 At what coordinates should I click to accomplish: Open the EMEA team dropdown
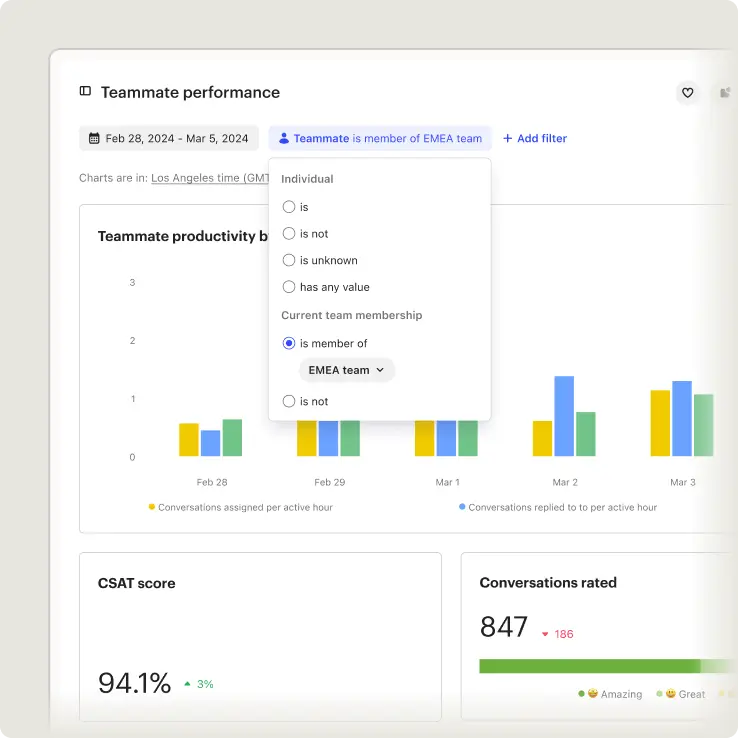346,370
